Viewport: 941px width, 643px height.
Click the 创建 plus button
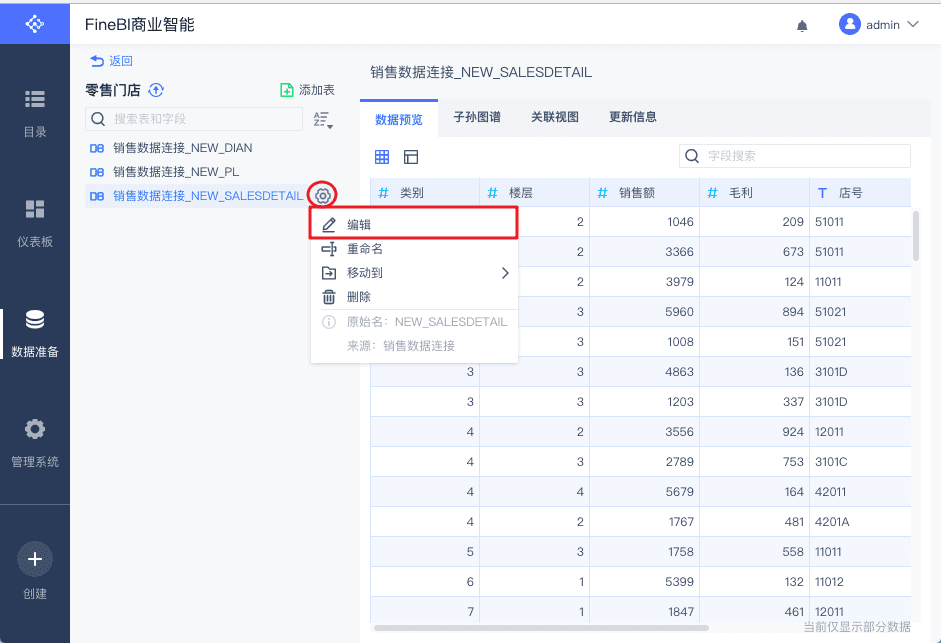pos(35,560)
